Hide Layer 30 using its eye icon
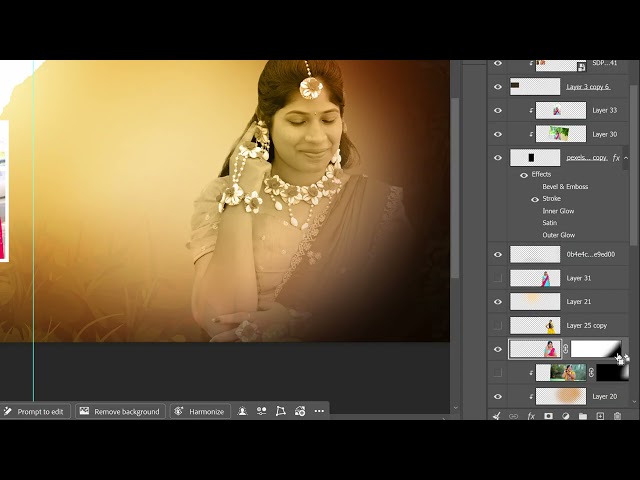 498,134
